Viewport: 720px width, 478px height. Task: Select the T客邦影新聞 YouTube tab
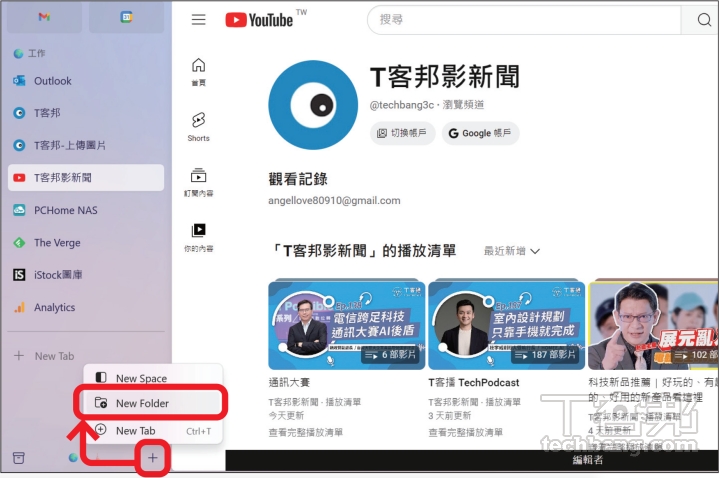pos(86,178)
